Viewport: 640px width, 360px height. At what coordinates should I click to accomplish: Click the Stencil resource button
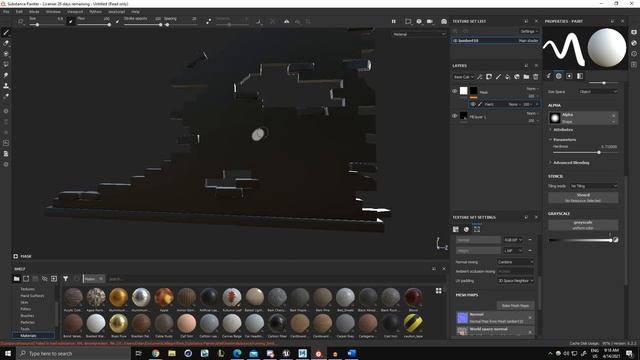pos(583,198)
